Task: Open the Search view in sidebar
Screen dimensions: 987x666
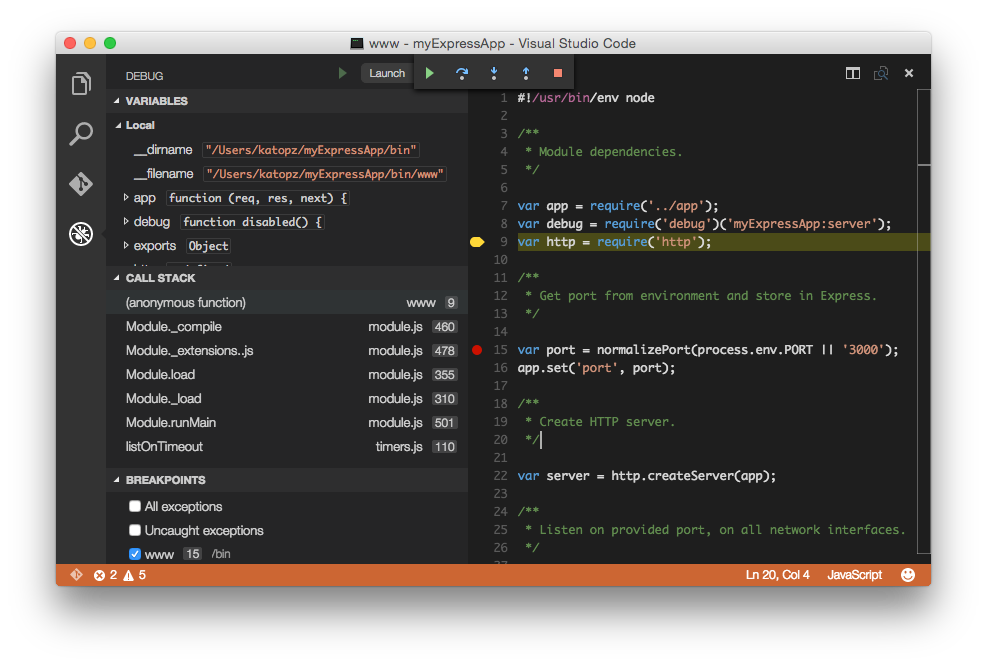Action: (x=81, y=133)
